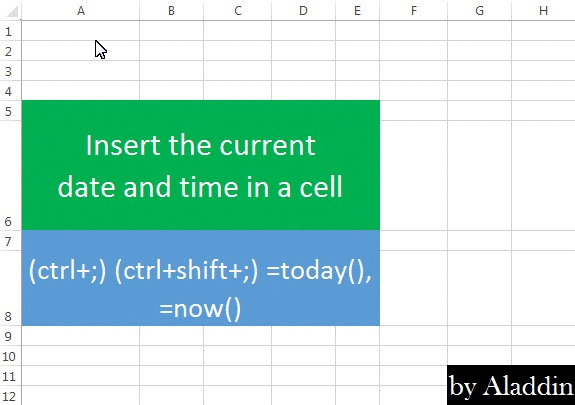Select column C header
This screenshot has width=575, height=405.
click(238, 11)
